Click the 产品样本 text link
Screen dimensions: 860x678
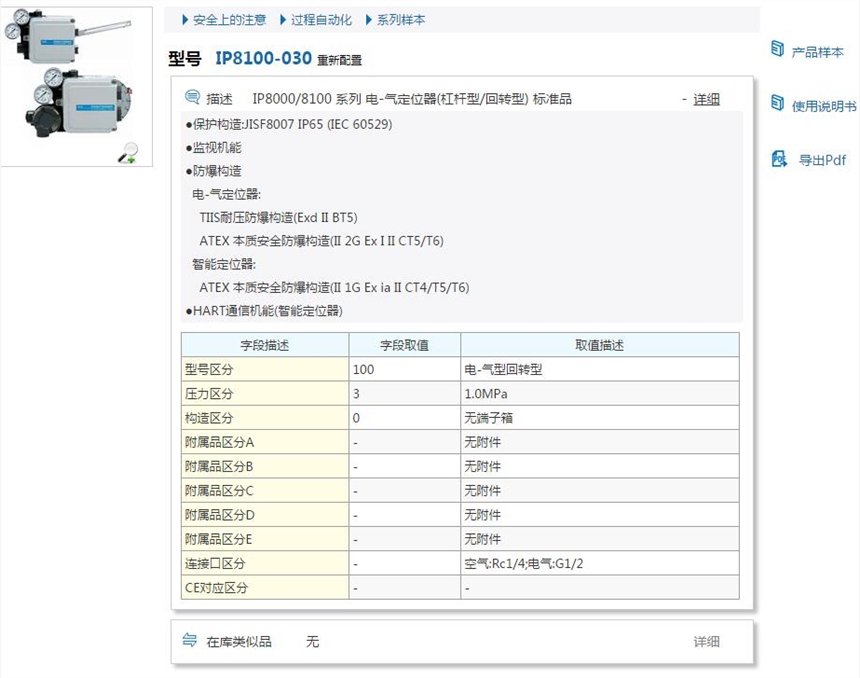click(817, 52)
